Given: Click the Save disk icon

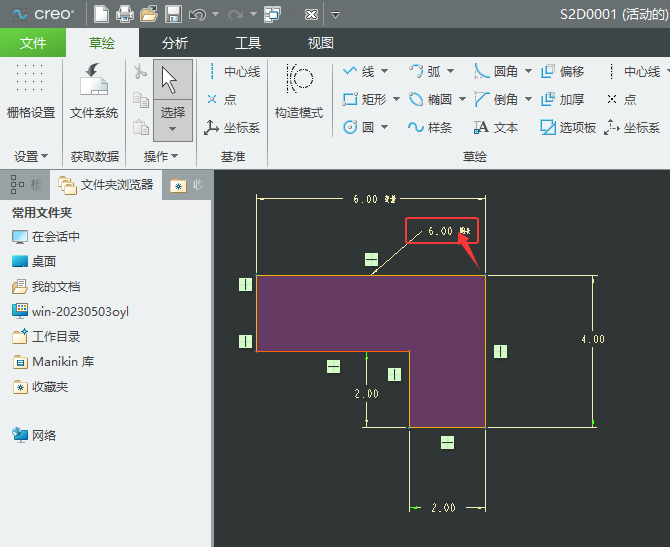Looking at the screenshot, I should pyautogui.click(x=173, y=14).
